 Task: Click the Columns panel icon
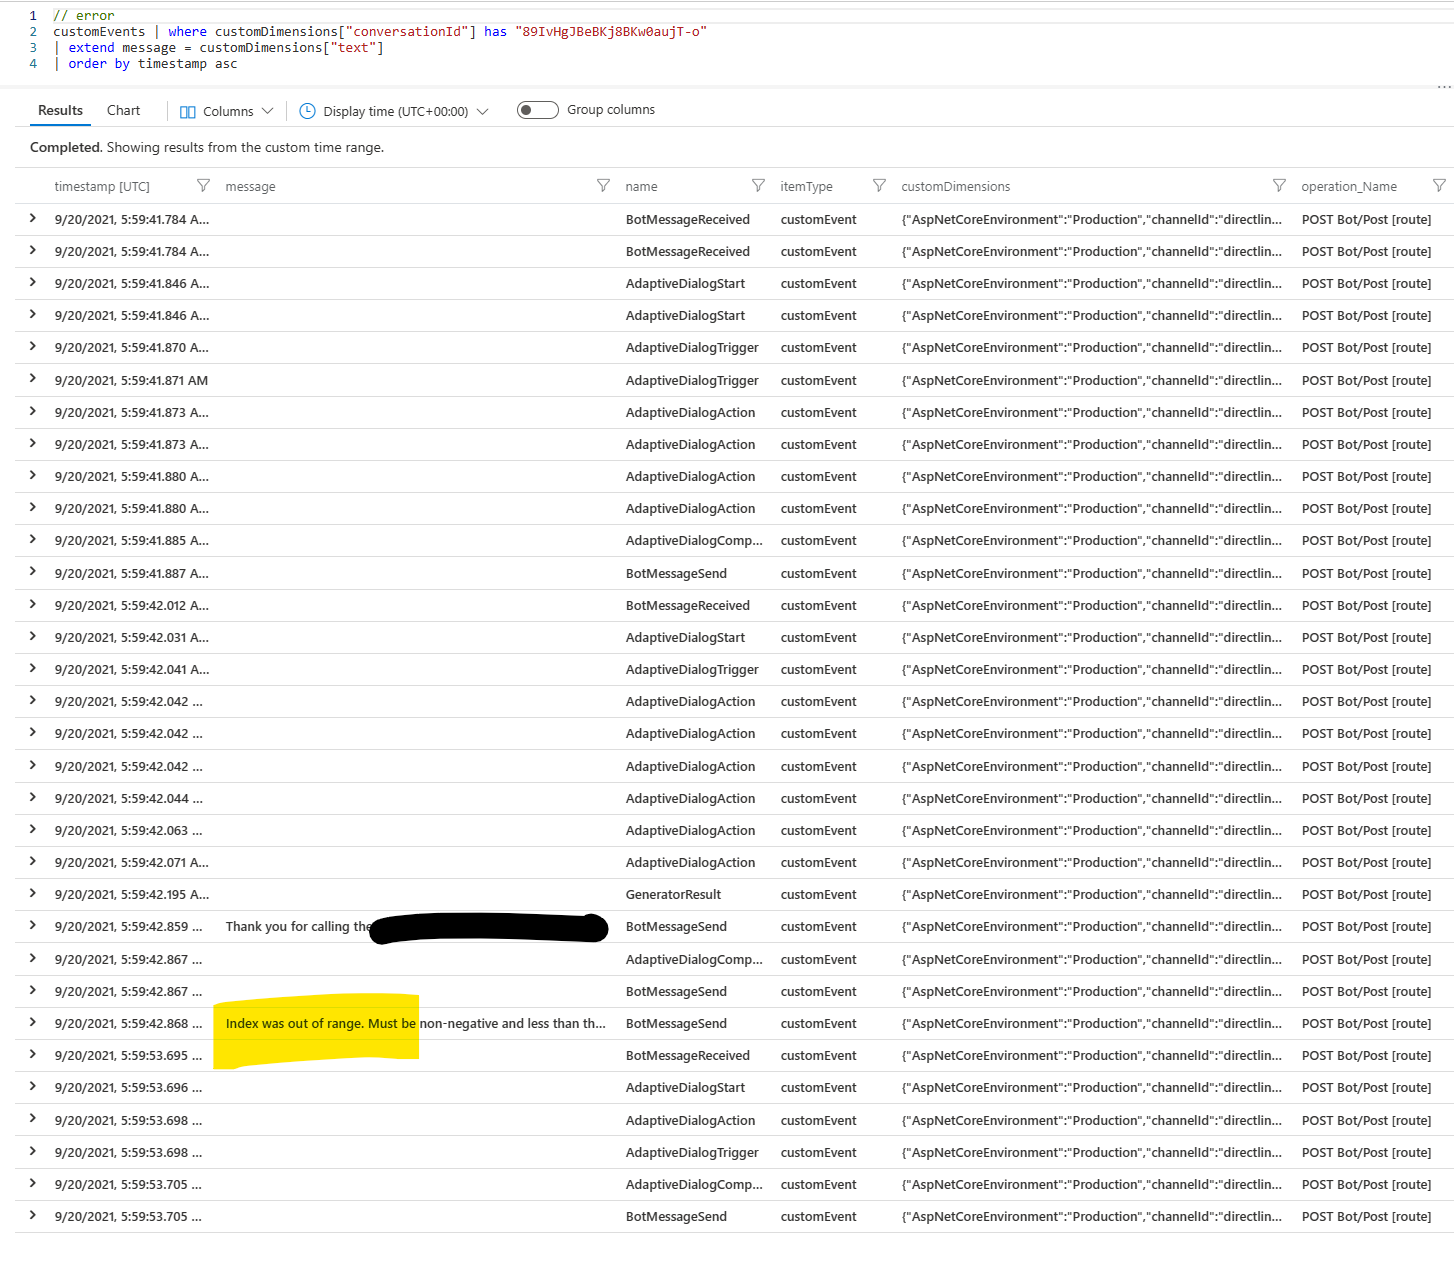click(188, 111)
